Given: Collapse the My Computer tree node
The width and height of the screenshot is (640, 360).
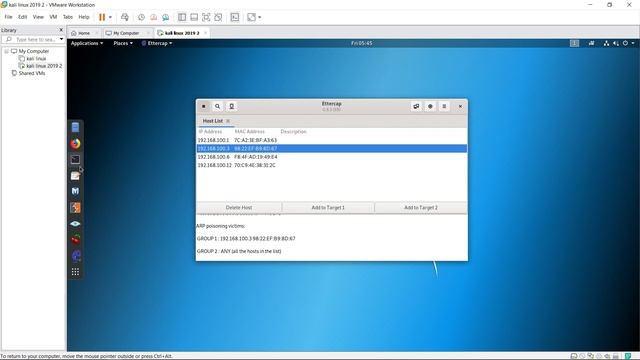Looking at the screenshot, I should click(x=7, y=51).
